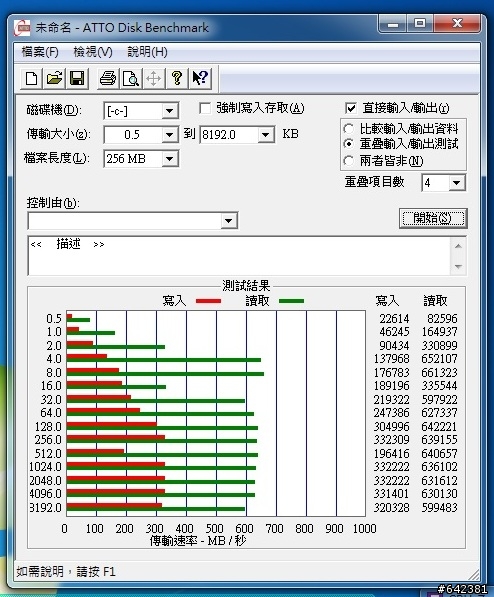Click the New file toolbar icon
The image size is (494, 597).
point(31,79)
